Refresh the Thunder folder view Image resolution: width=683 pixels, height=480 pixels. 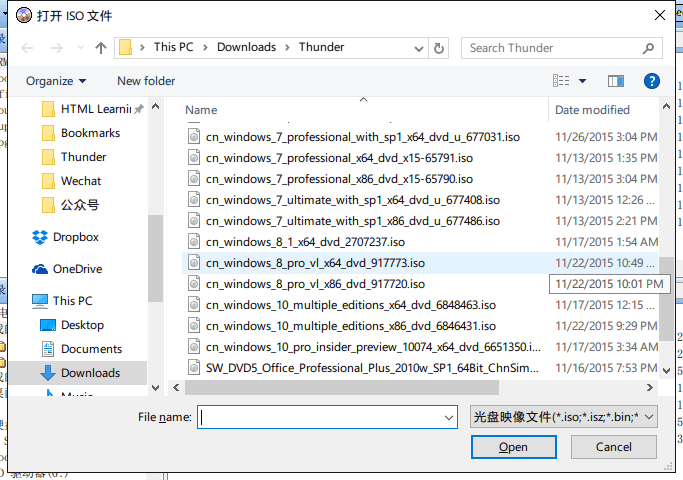[439, 48]
